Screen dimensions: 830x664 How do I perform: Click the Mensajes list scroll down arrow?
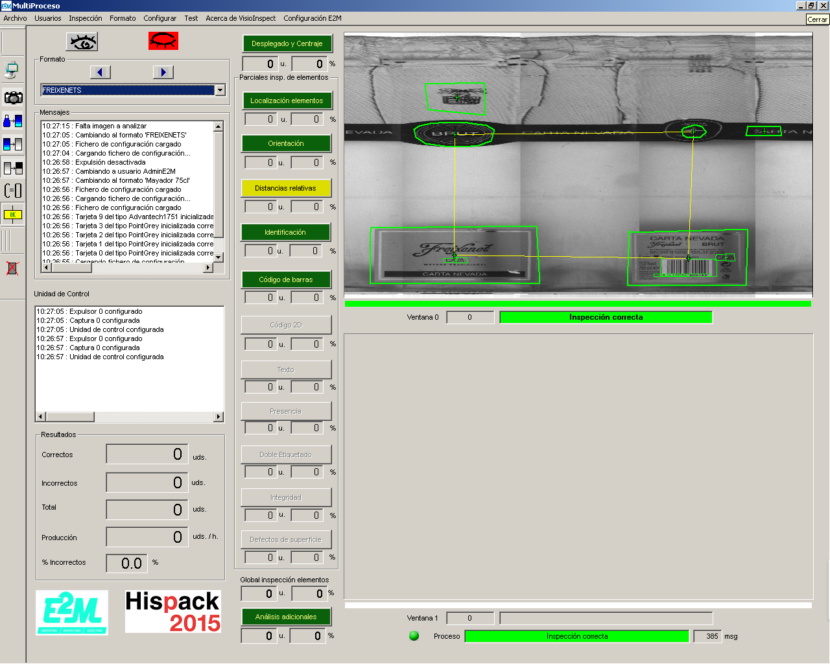(x=218, y=257)
